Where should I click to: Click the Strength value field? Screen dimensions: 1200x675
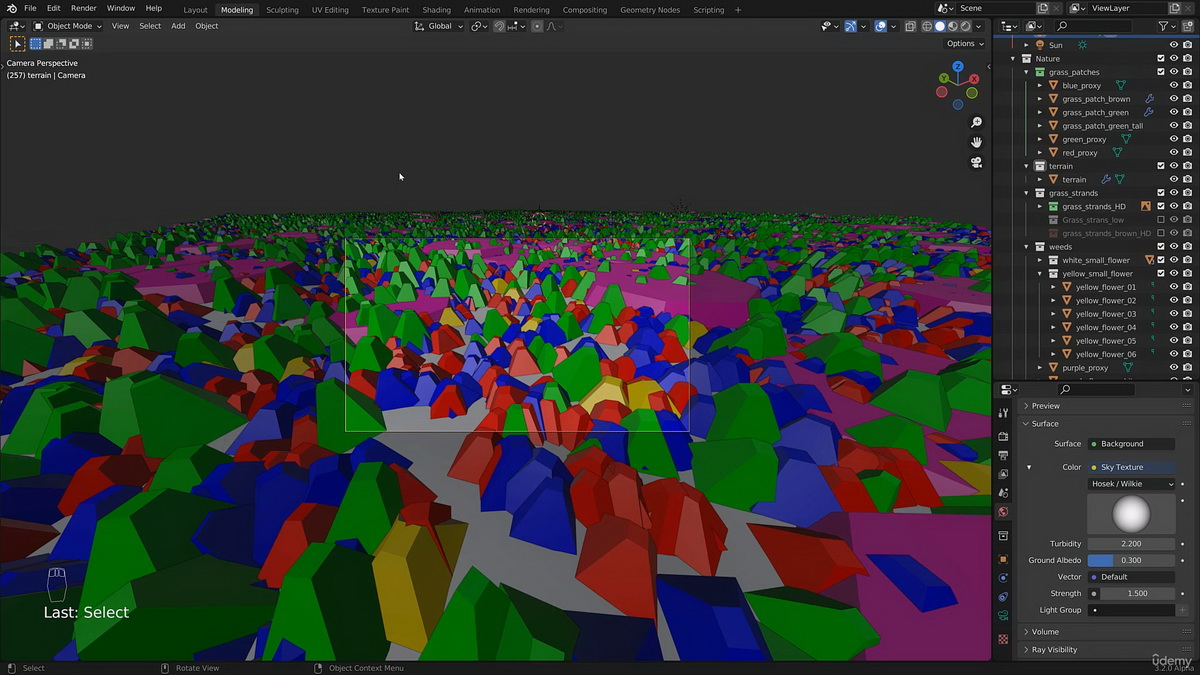coord(1137,593)
